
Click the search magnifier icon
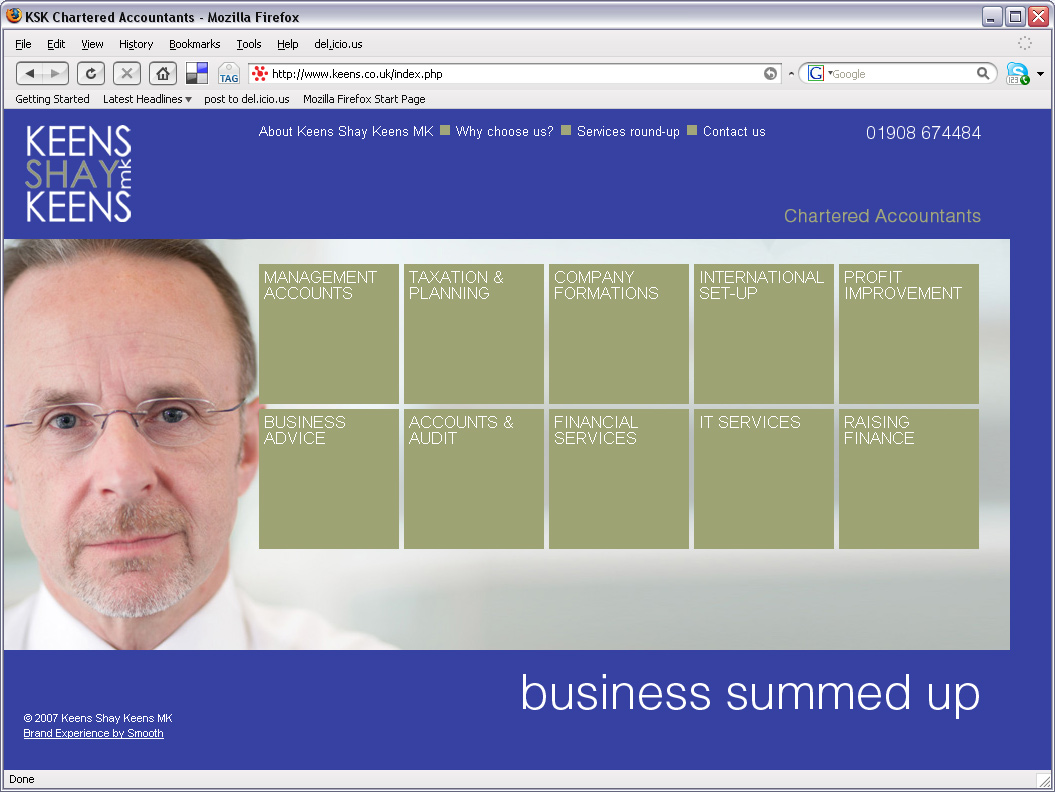(983, 73)
